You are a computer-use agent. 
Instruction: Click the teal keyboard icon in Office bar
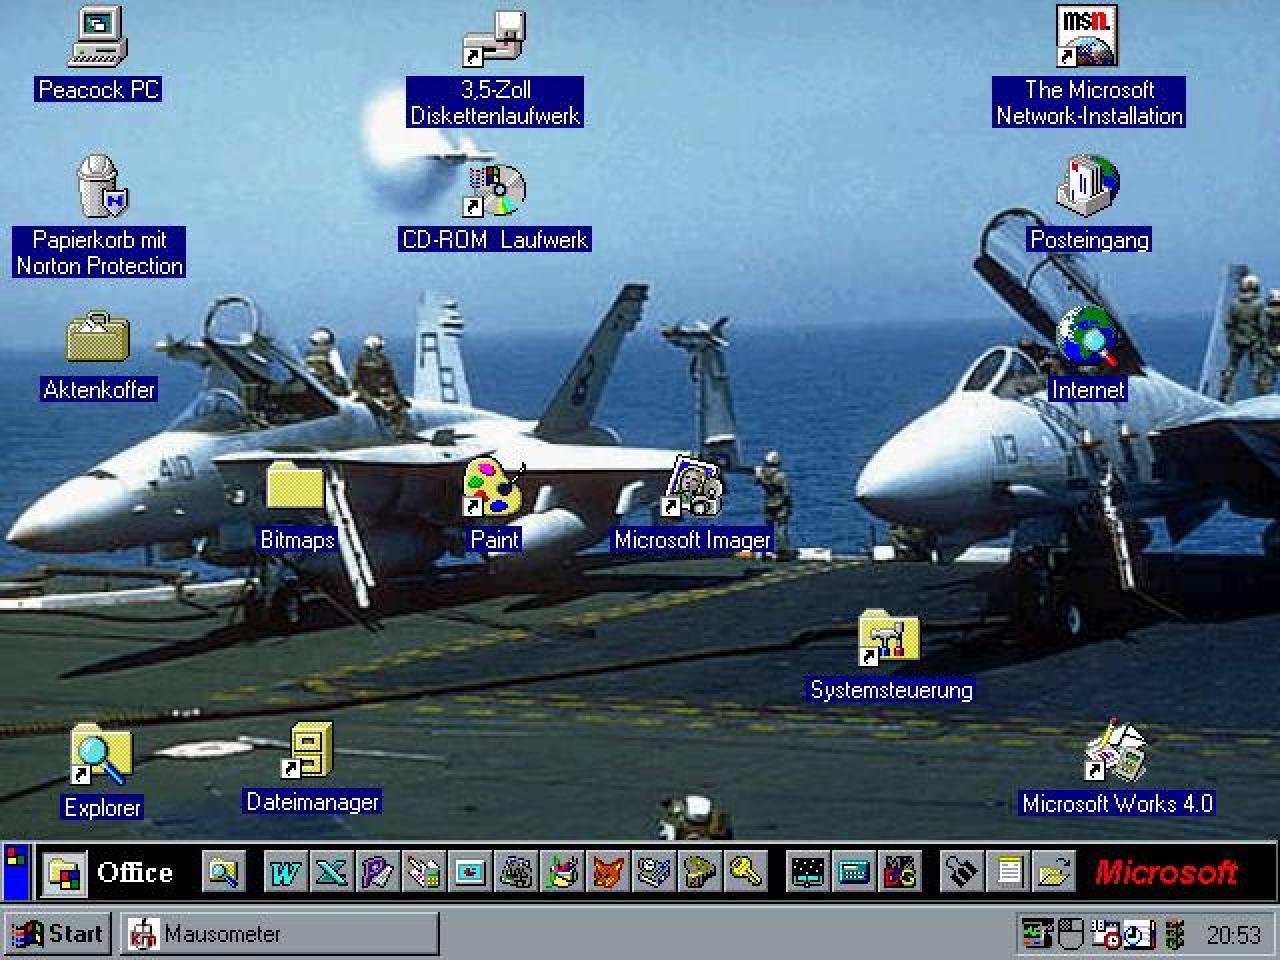coord(853,872)
